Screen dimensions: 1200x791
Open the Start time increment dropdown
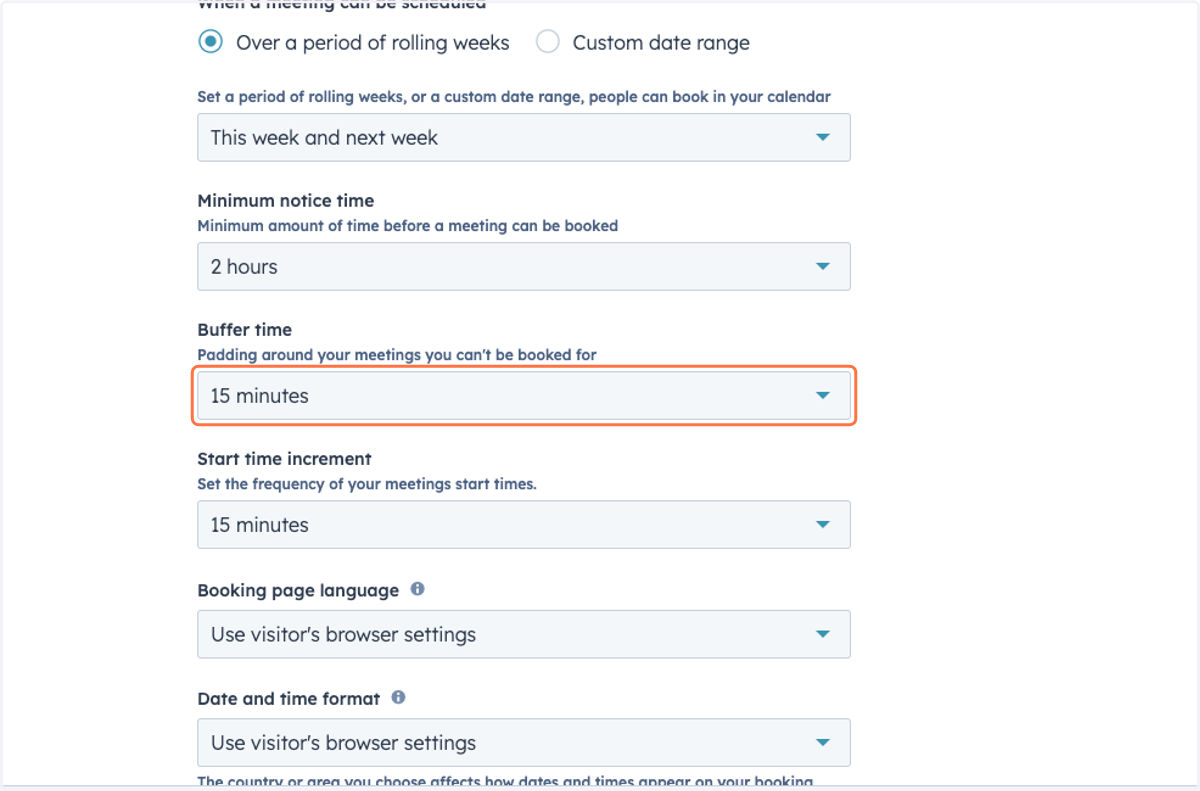tap(524, 524)
